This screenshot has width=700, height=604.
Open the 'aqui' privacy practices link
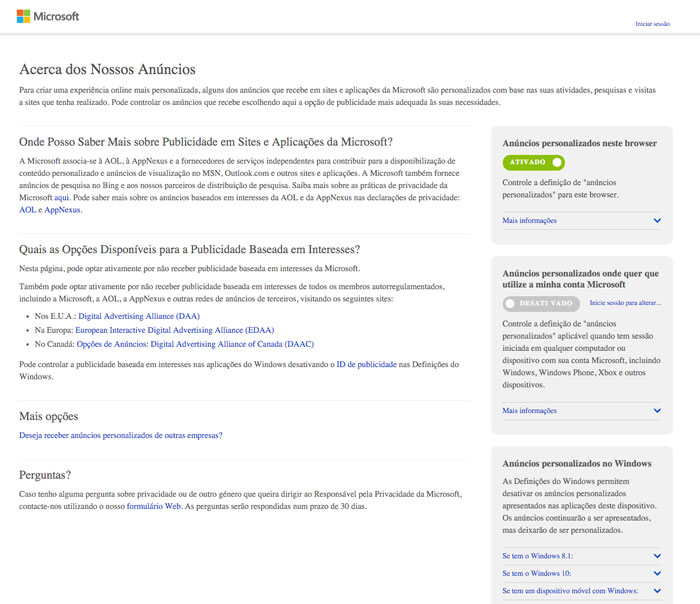click(x=62, y=197)
